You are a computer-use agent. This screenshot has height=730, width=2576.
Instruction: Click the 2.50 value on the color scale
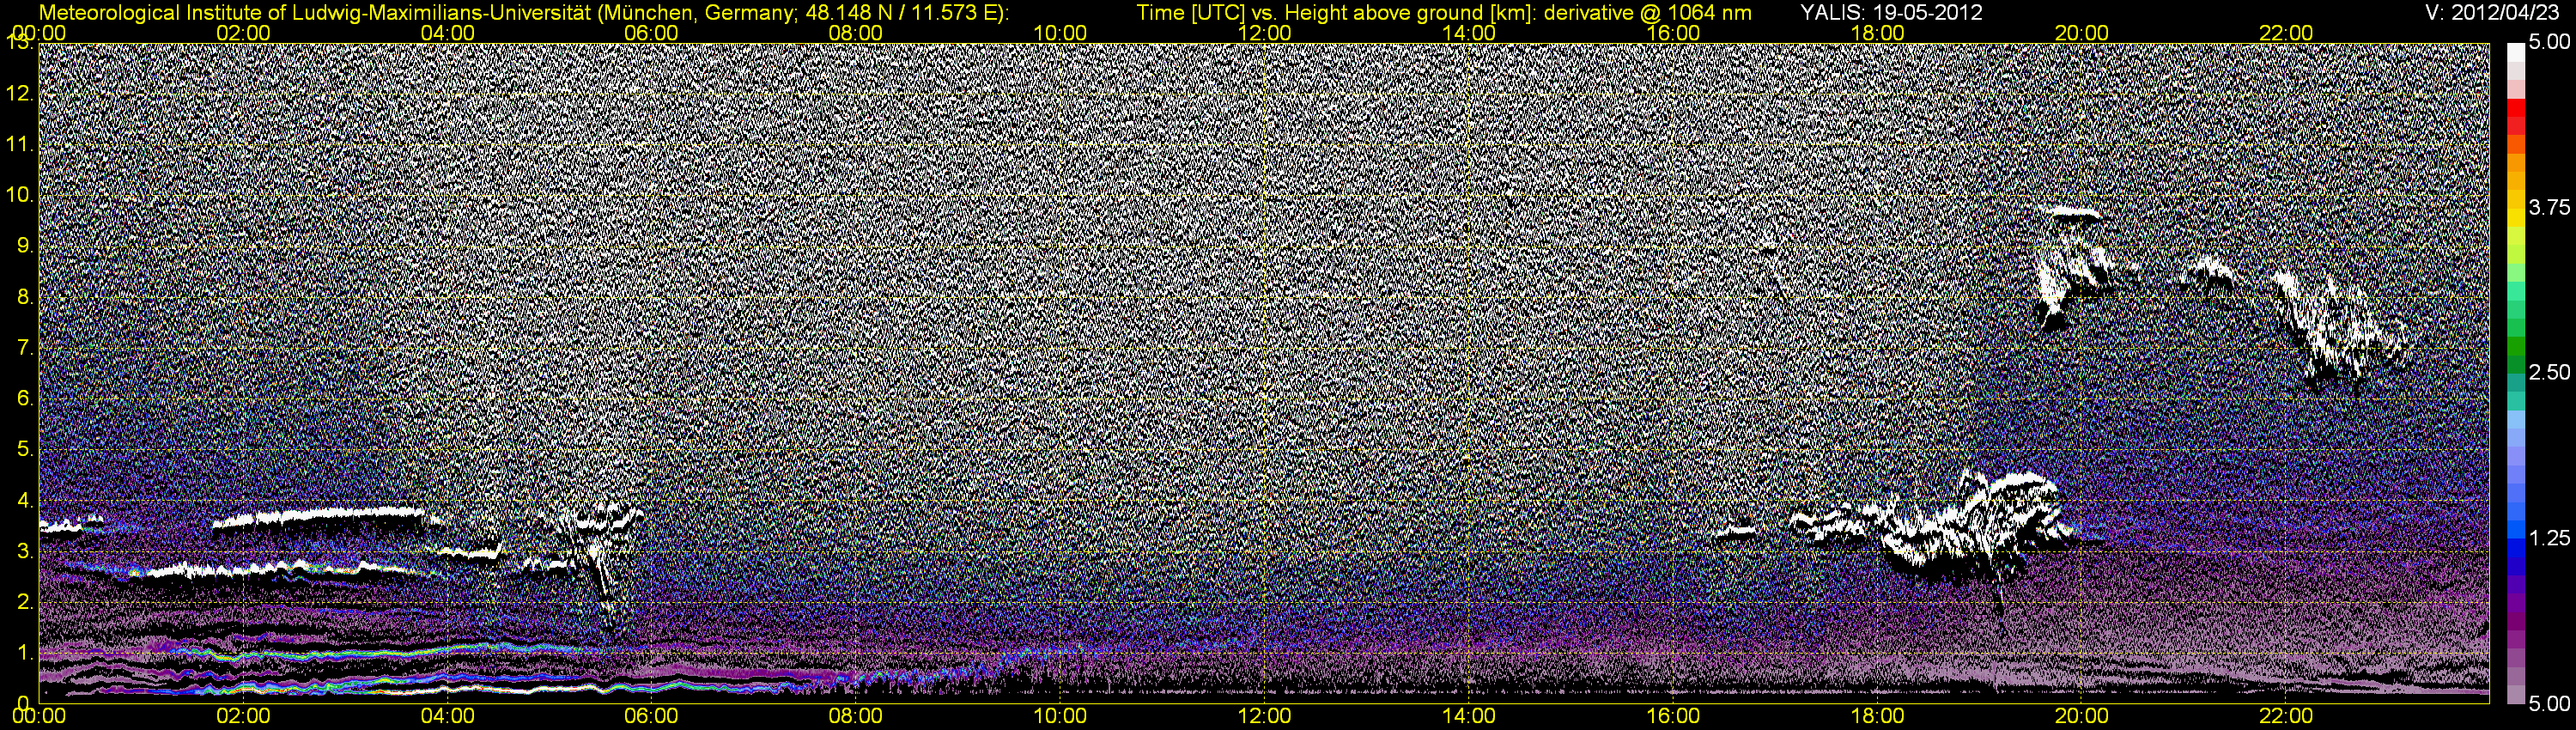point(2549,373)
